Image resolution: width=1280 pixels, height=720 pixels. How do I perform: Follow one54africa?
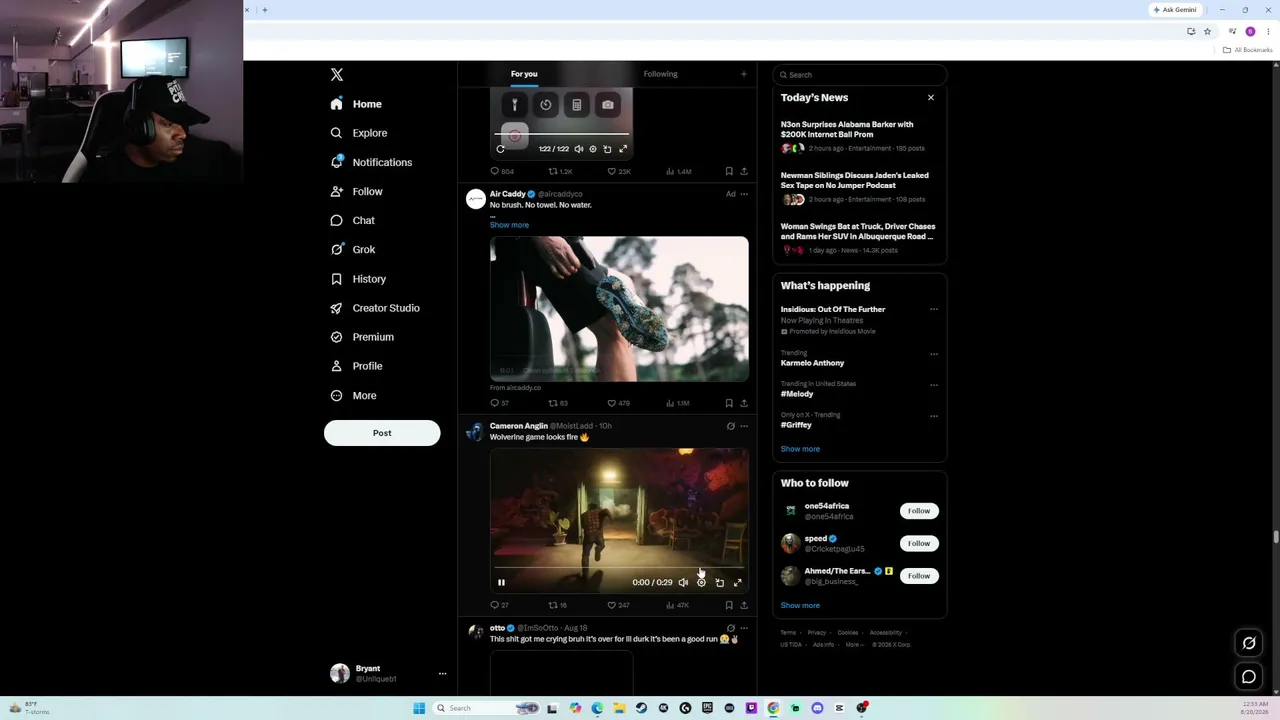tap(919, 511)
